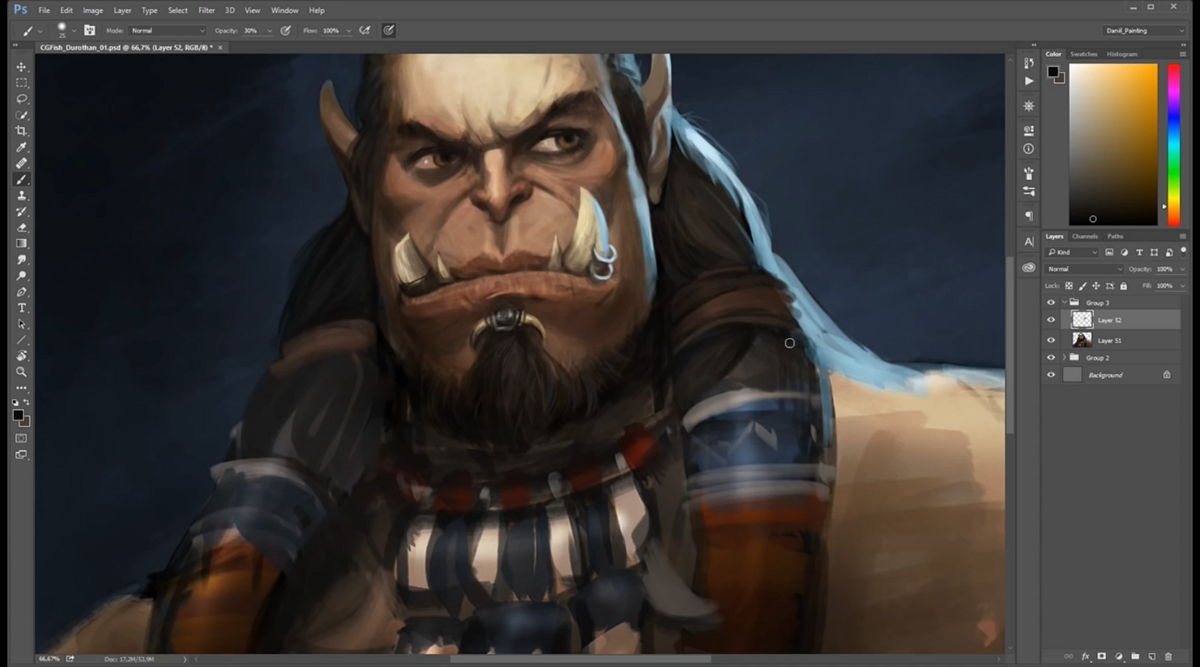Open the layer blending mode dropdown
The width and height of the screenshot is (1200, 667).
1084,269
